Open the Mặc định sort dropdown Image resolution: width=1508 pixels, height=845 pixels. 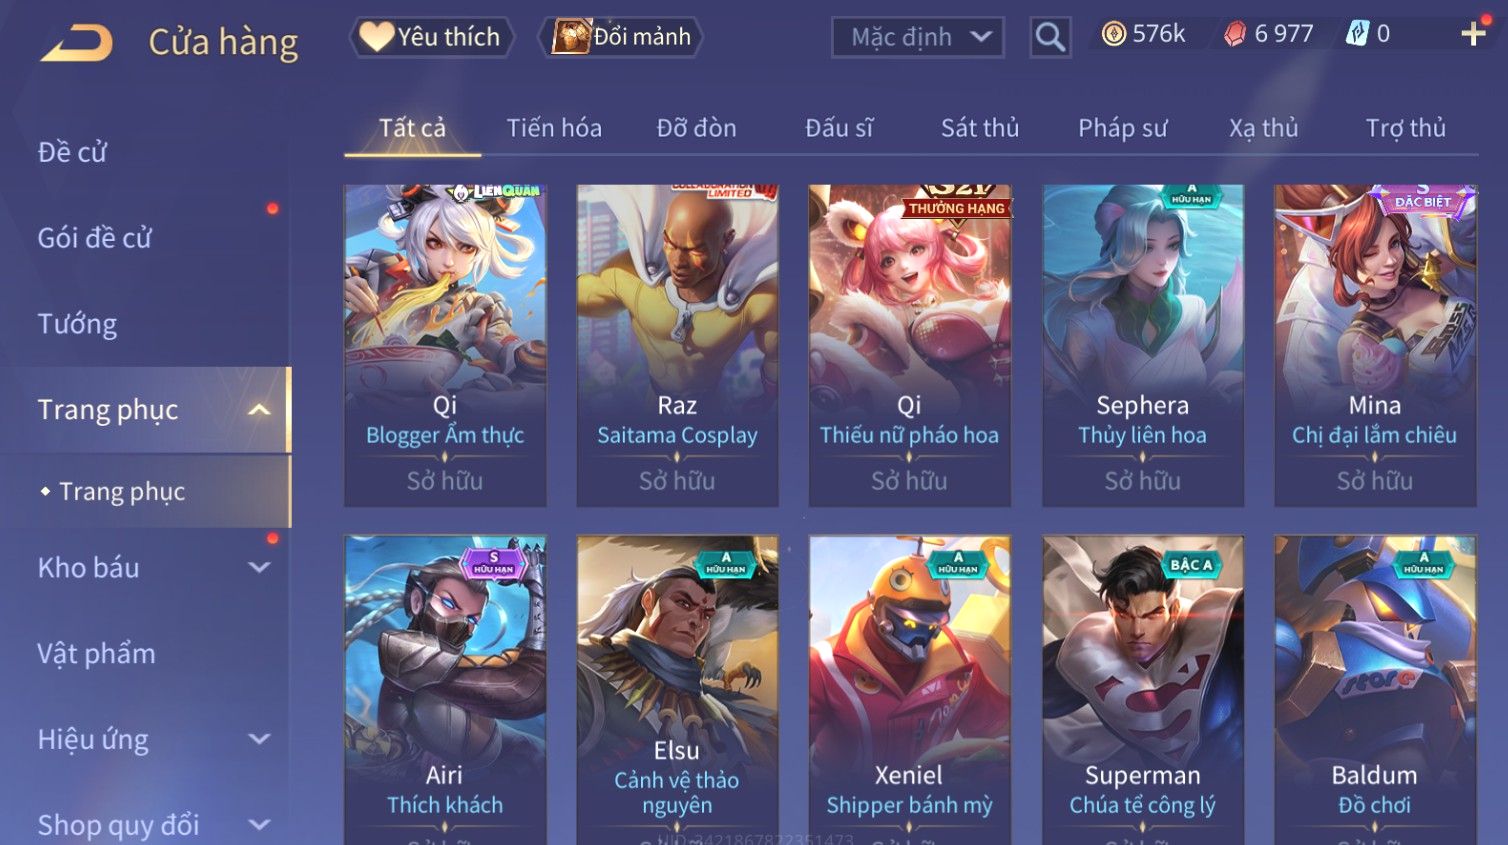tap(917, 37)
